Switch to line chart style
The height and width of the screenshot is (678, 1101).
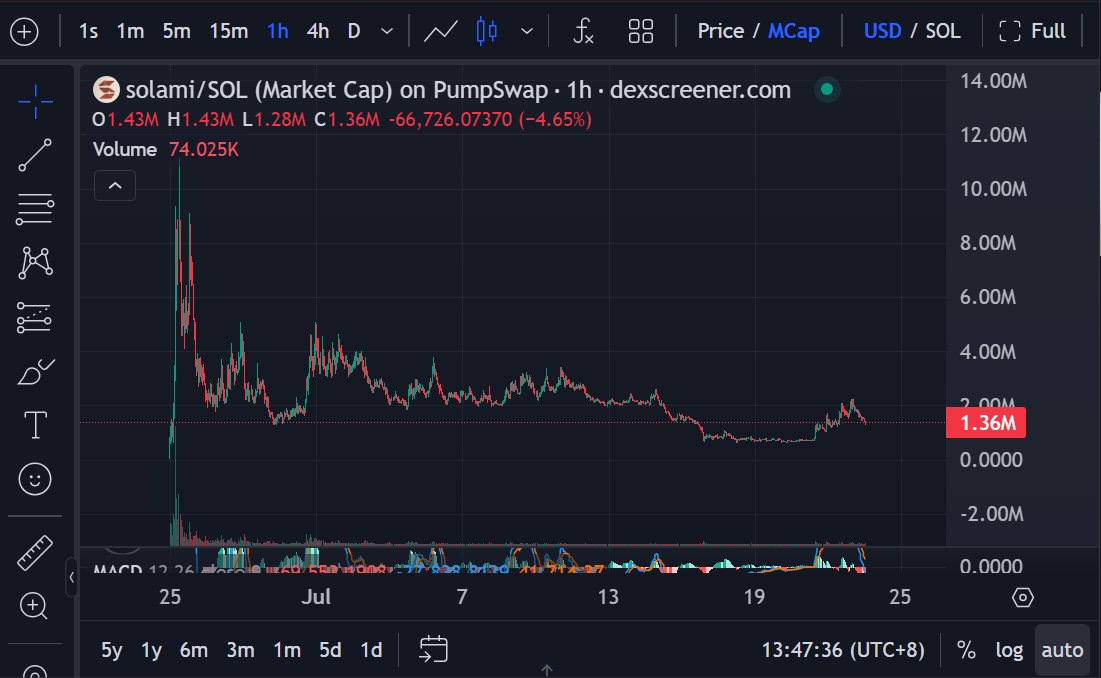(x=441, y=32)
